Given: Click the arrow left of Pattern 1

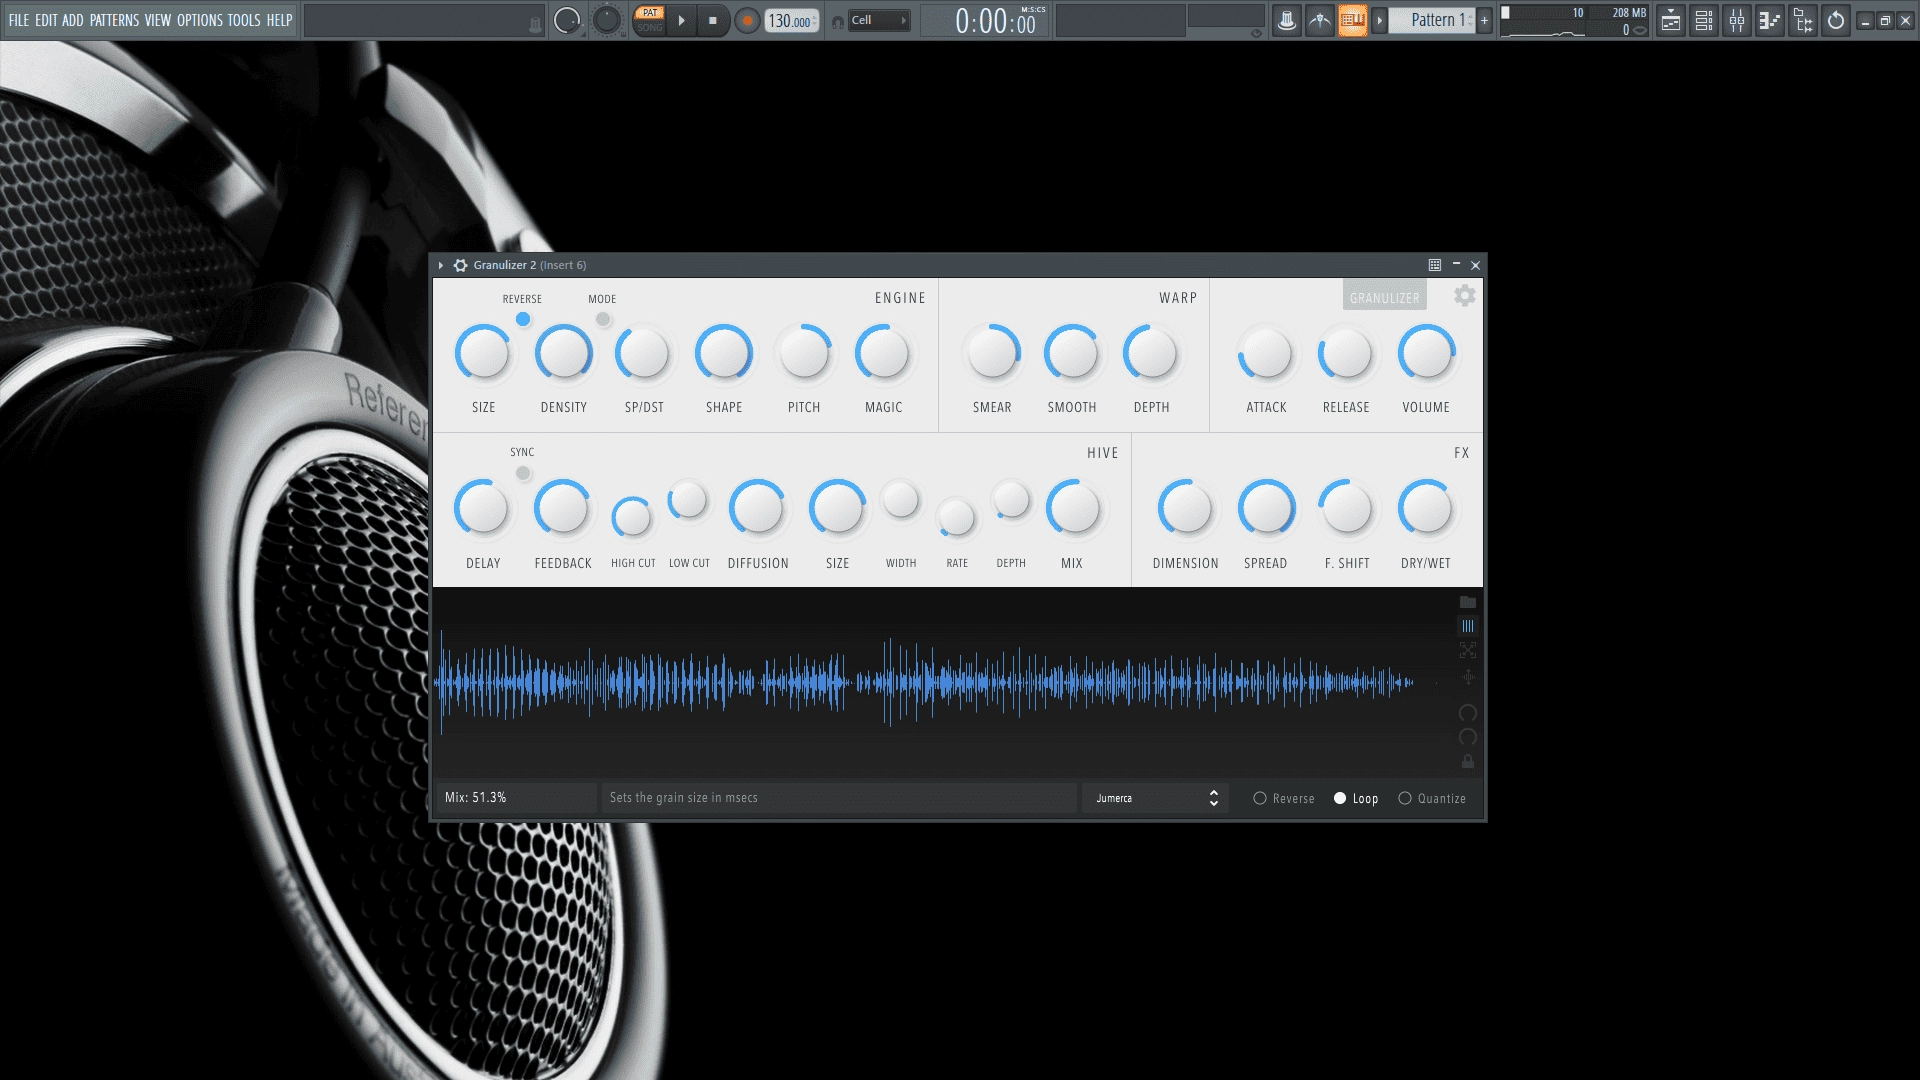Looking at the screenshot, I should click(x=1380, y=20).
